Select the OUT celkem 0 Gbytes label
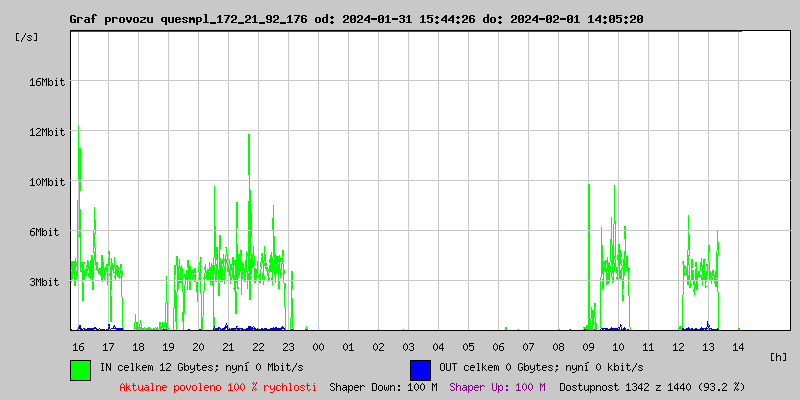This screenshot has height=400, width=800. click(541, 368)
